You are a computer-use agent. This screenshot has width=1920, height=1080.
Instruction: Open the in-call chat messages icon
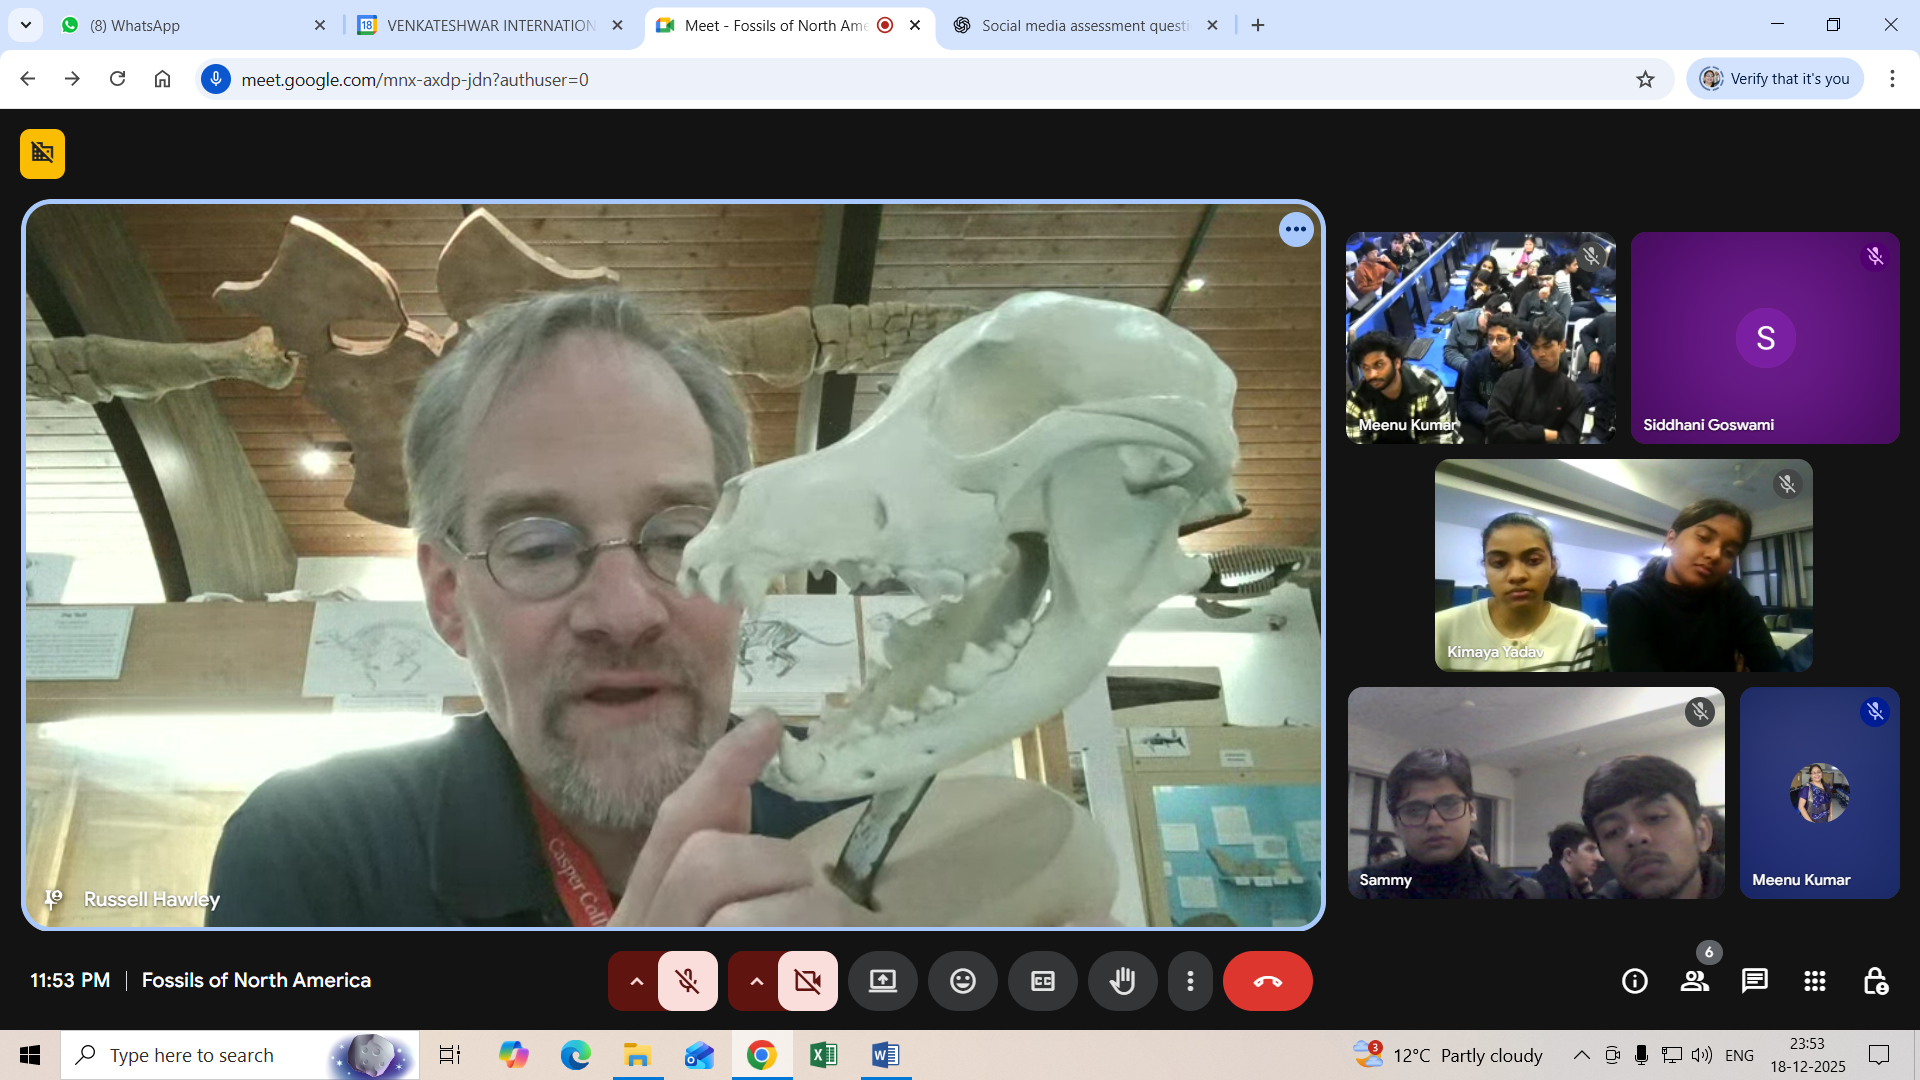pos(1754,981)
